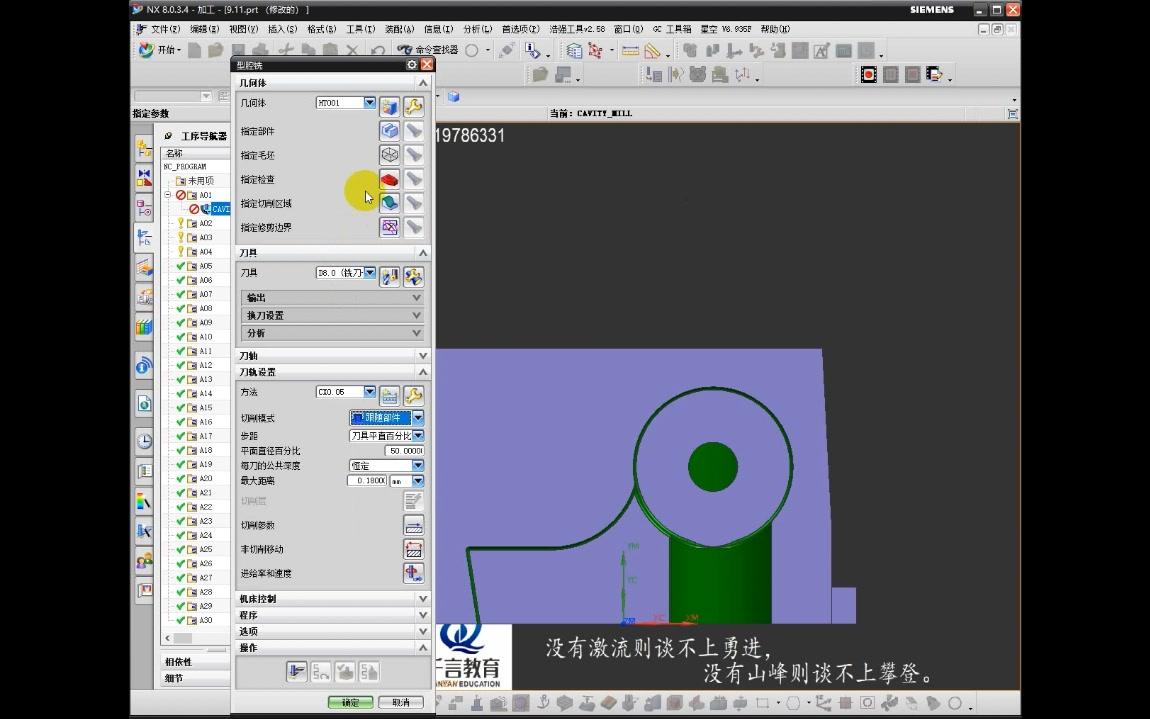Open the Feeds and Speeds (进给率和速度) icon
The width and height of the screenshot is (1150, 719).
tap(413, 572)
